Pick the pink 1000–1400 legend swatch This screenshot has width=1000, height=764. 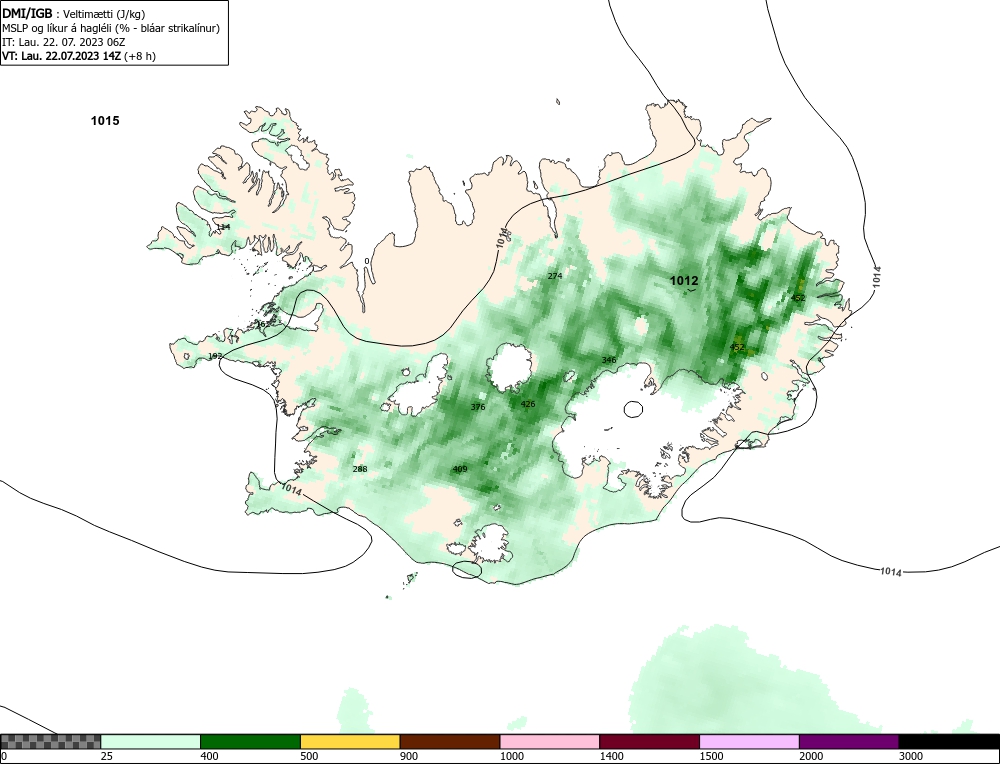[550, 741]
